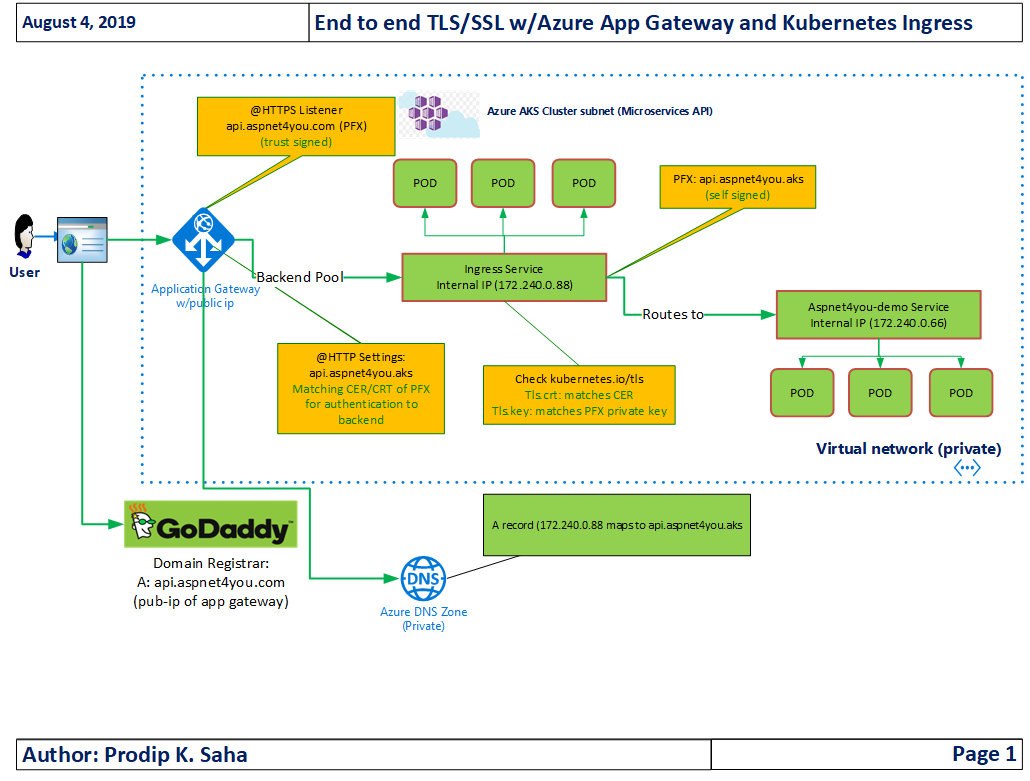Select the A record 172.240.0.88 box
The height and width of the screenshot is (781, 1030).
617,525
